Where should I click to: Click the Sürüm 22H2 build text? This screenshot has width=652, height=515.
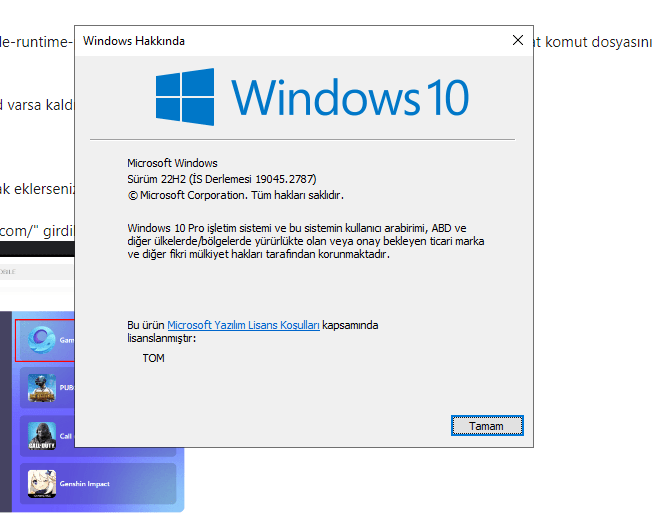coord(222,179)
